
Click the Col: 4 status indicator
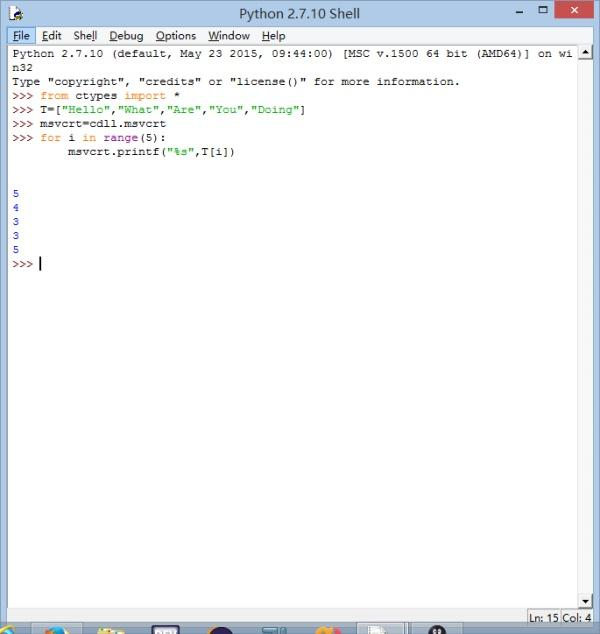coord(577,618)
